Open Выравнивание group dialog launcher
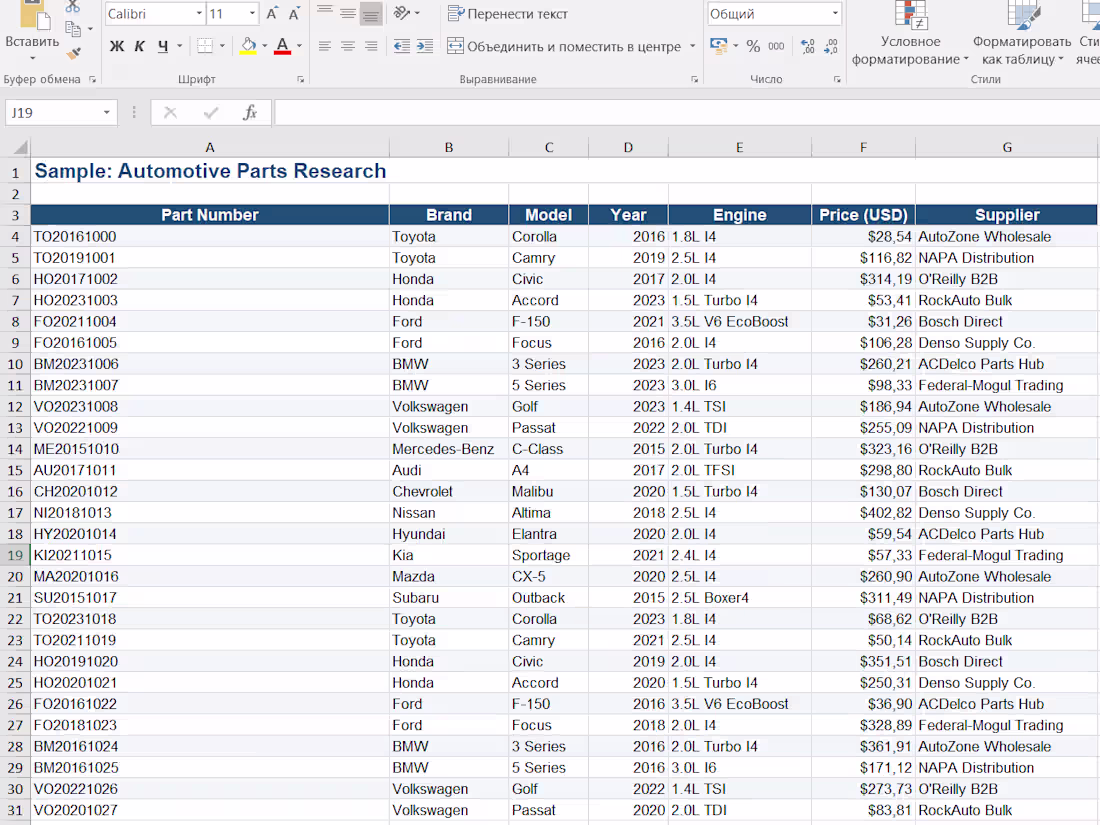The width and height of the screenshot is (1100, 825). point(695,80)
